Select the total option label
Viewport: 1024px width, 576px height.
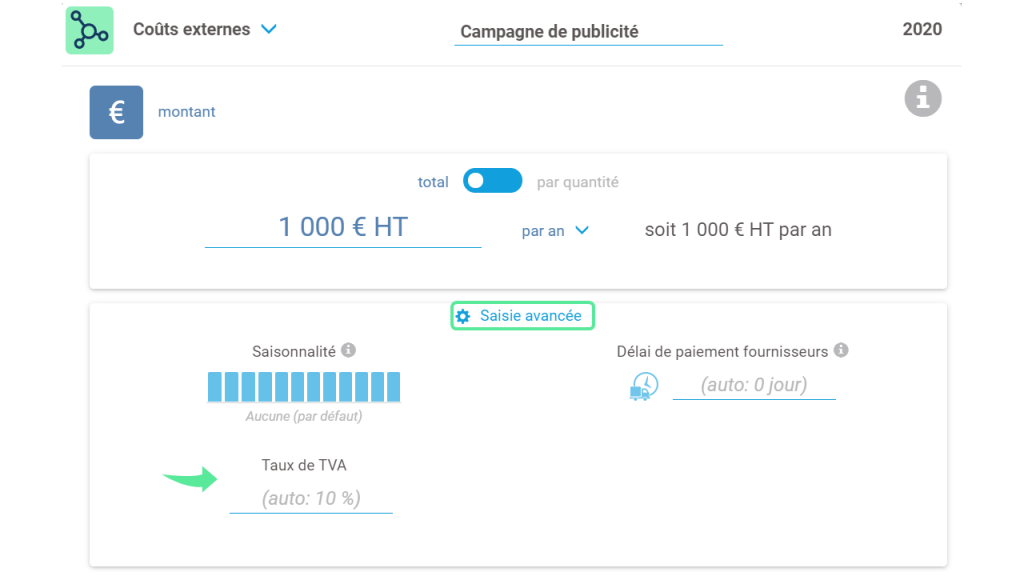[x=433, y=182]
